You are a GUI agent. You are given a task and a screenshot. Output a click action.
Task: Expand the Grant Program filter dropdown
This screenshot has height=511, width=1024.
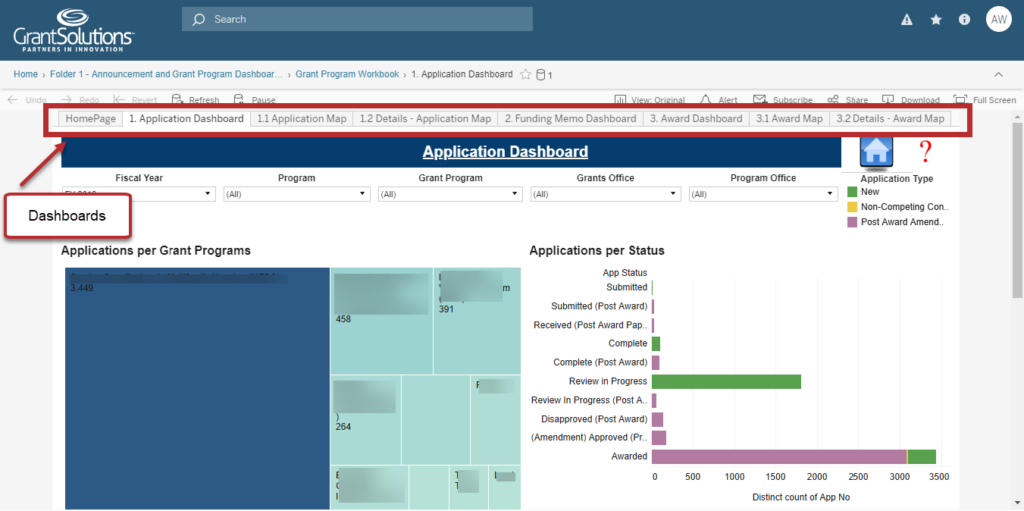[x=451, y=194]
